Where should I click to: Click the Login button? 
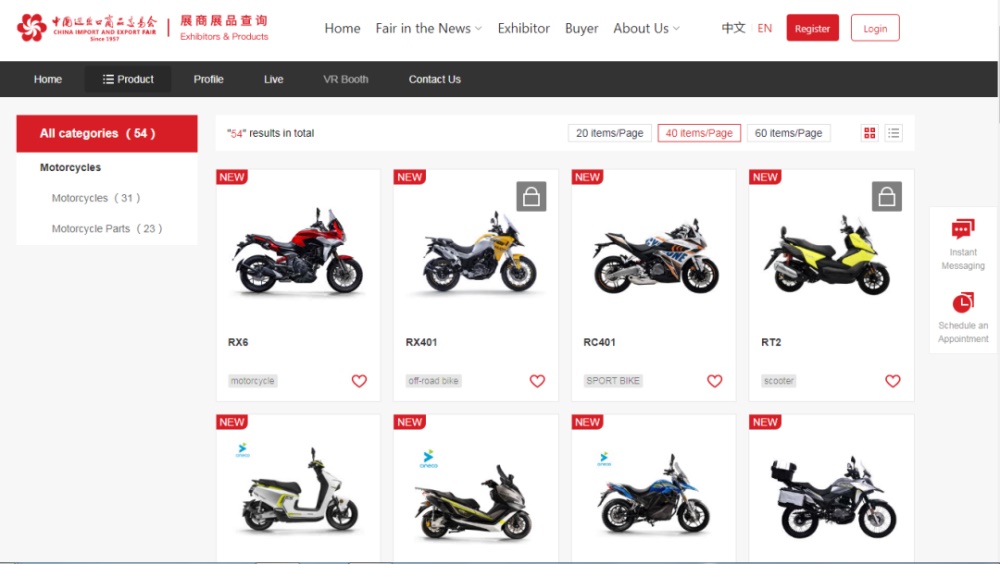click(x=874, y=28)
